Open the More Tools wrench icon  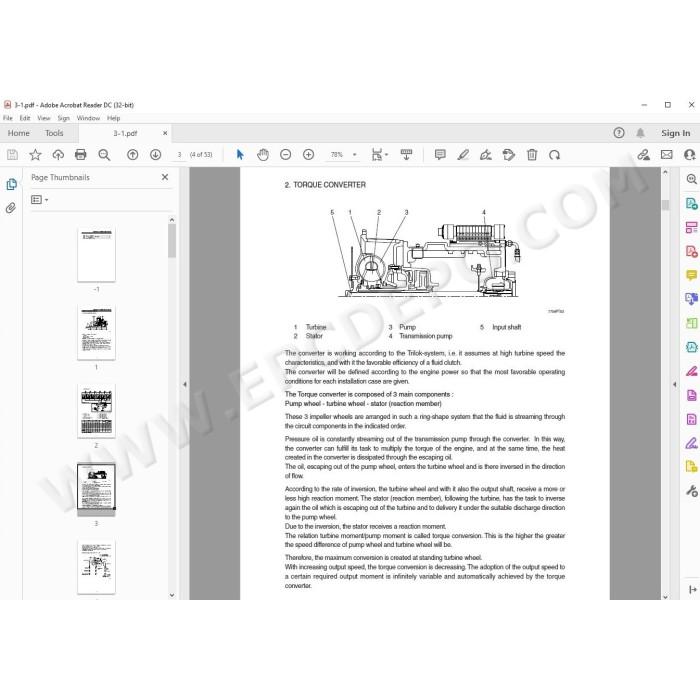tap(691, 491)
